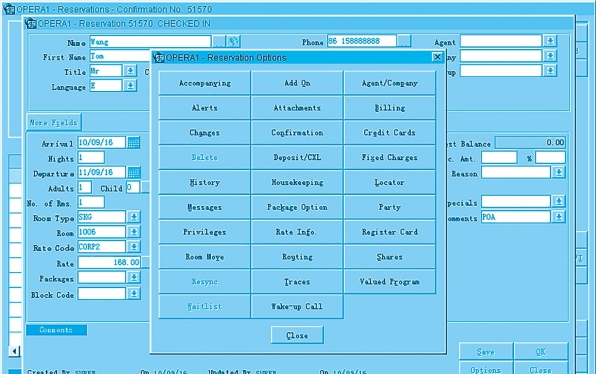This screenshot has height=374, width=596.
Task: Click the No. of Rms. field
Action: 91,202
